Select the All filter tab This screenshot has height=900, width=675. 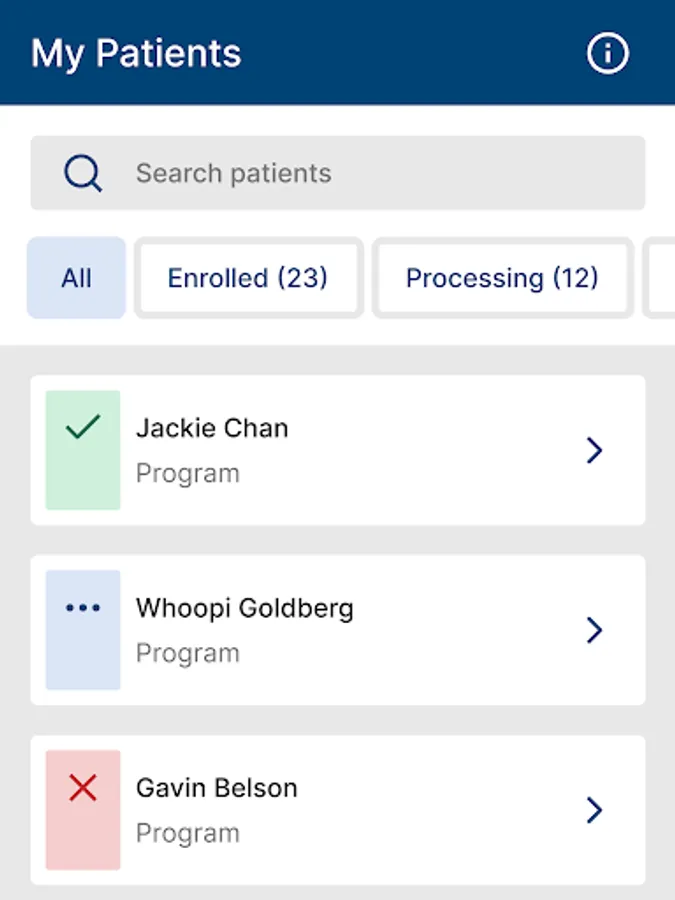[x=76, y=278]
